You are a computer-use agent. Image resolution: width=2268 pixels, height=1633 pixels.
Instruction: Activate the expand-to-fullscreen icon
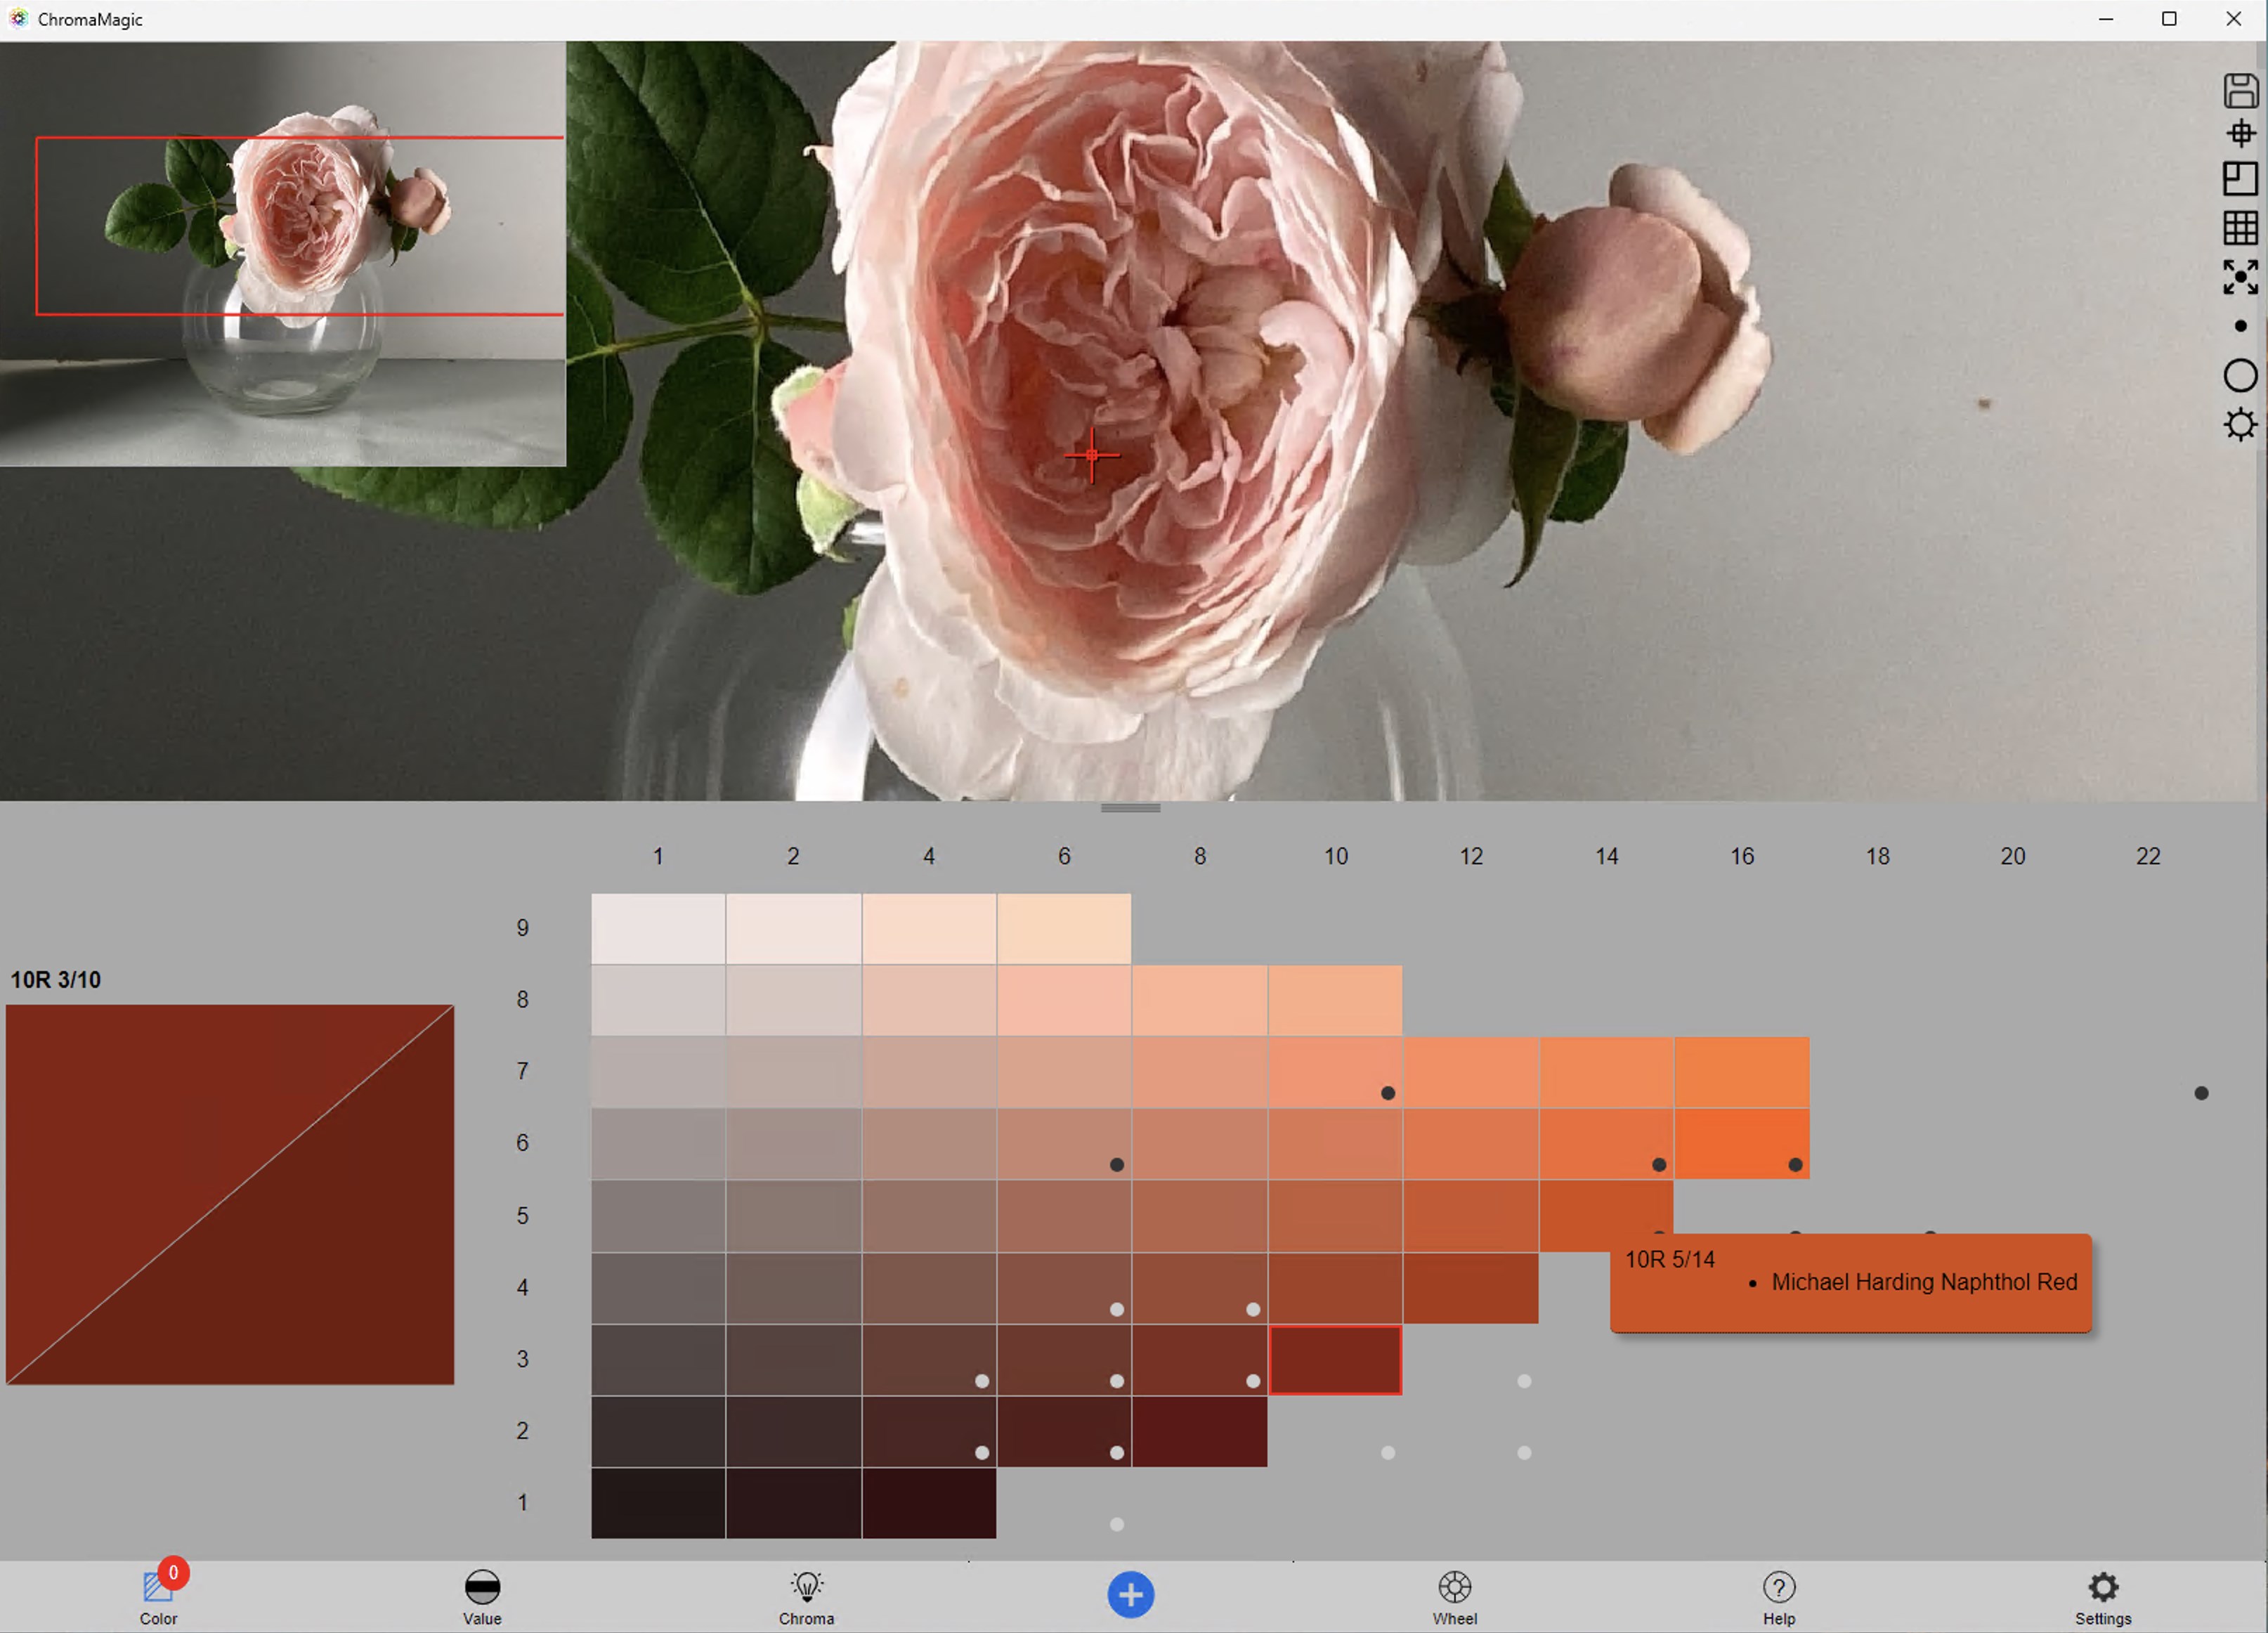(2241, 276)
